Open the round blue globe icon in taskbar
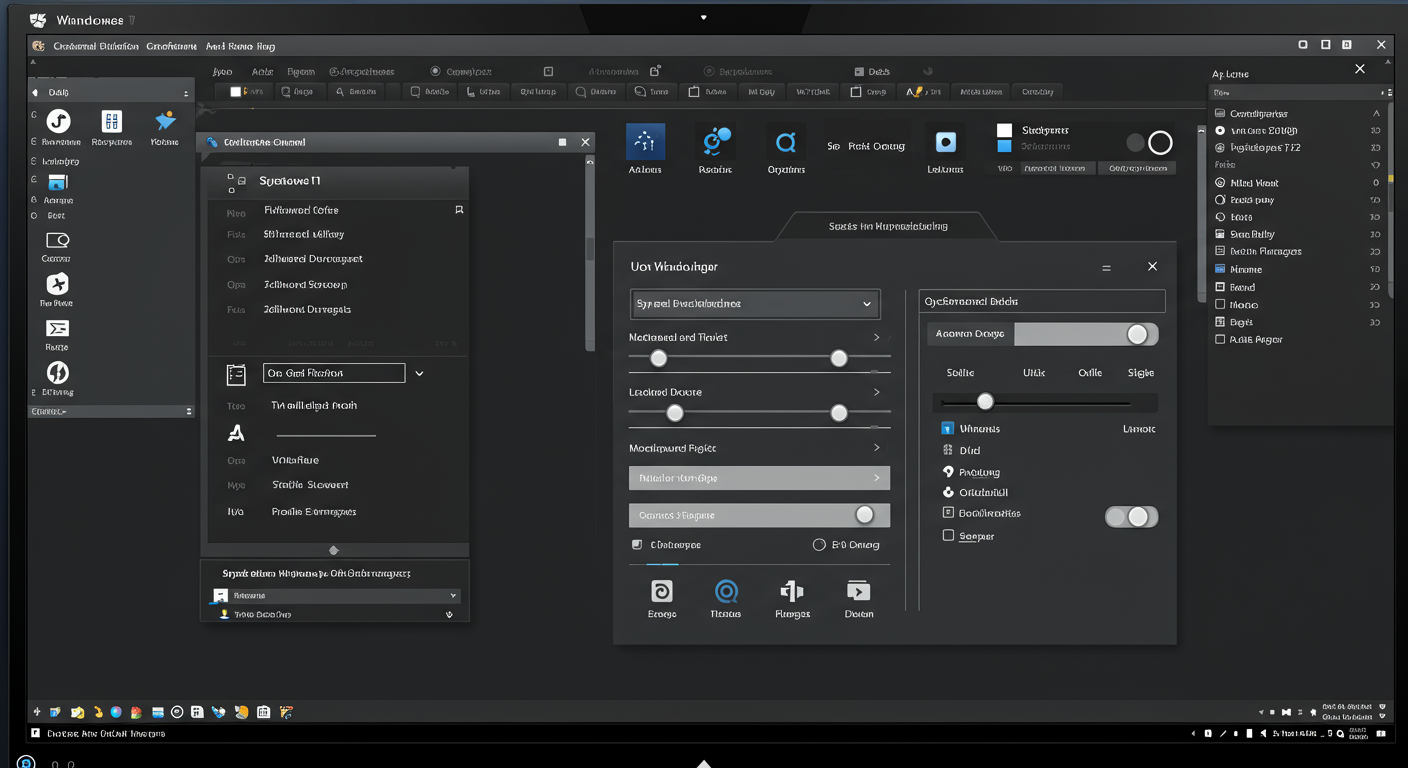 (116, 712)
